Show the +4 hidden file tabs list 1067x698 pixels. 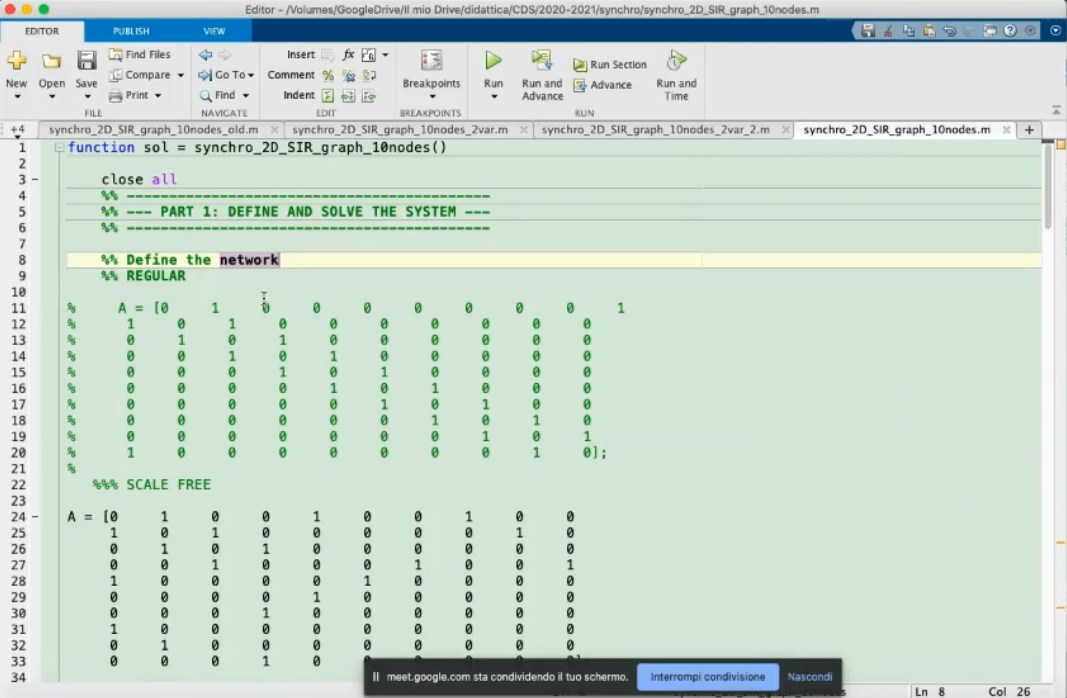click(x=17, y=130)
